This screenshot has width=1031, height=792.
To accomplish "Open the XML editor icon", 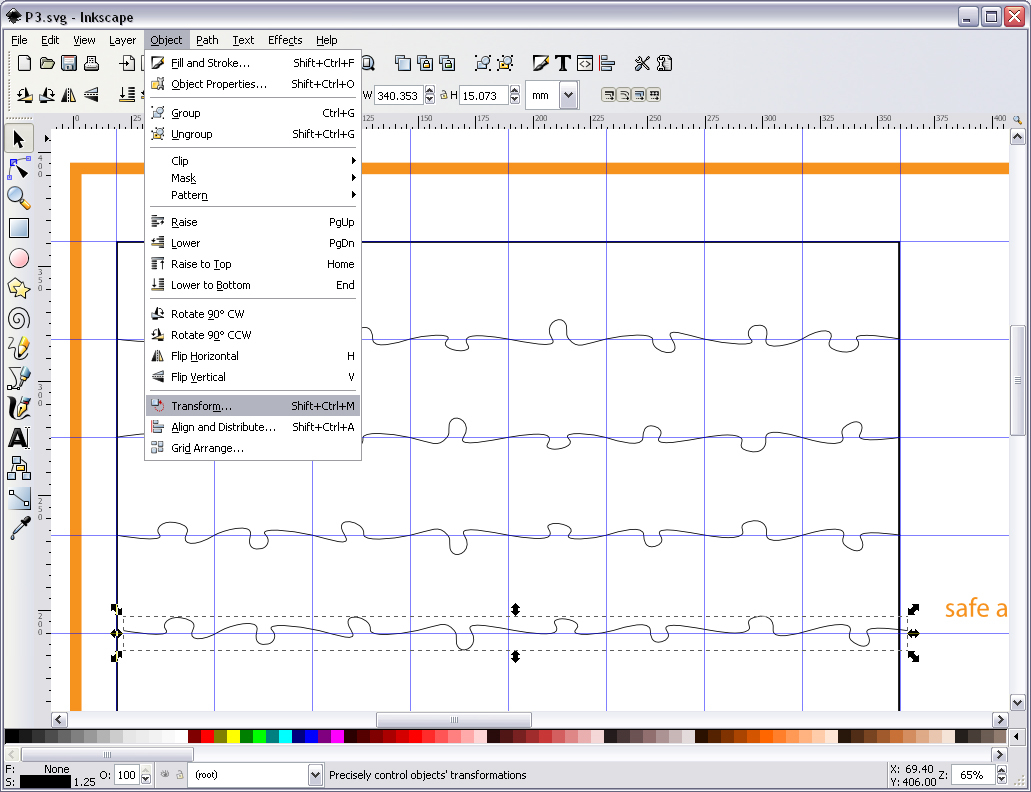I will tap(585, 63).
